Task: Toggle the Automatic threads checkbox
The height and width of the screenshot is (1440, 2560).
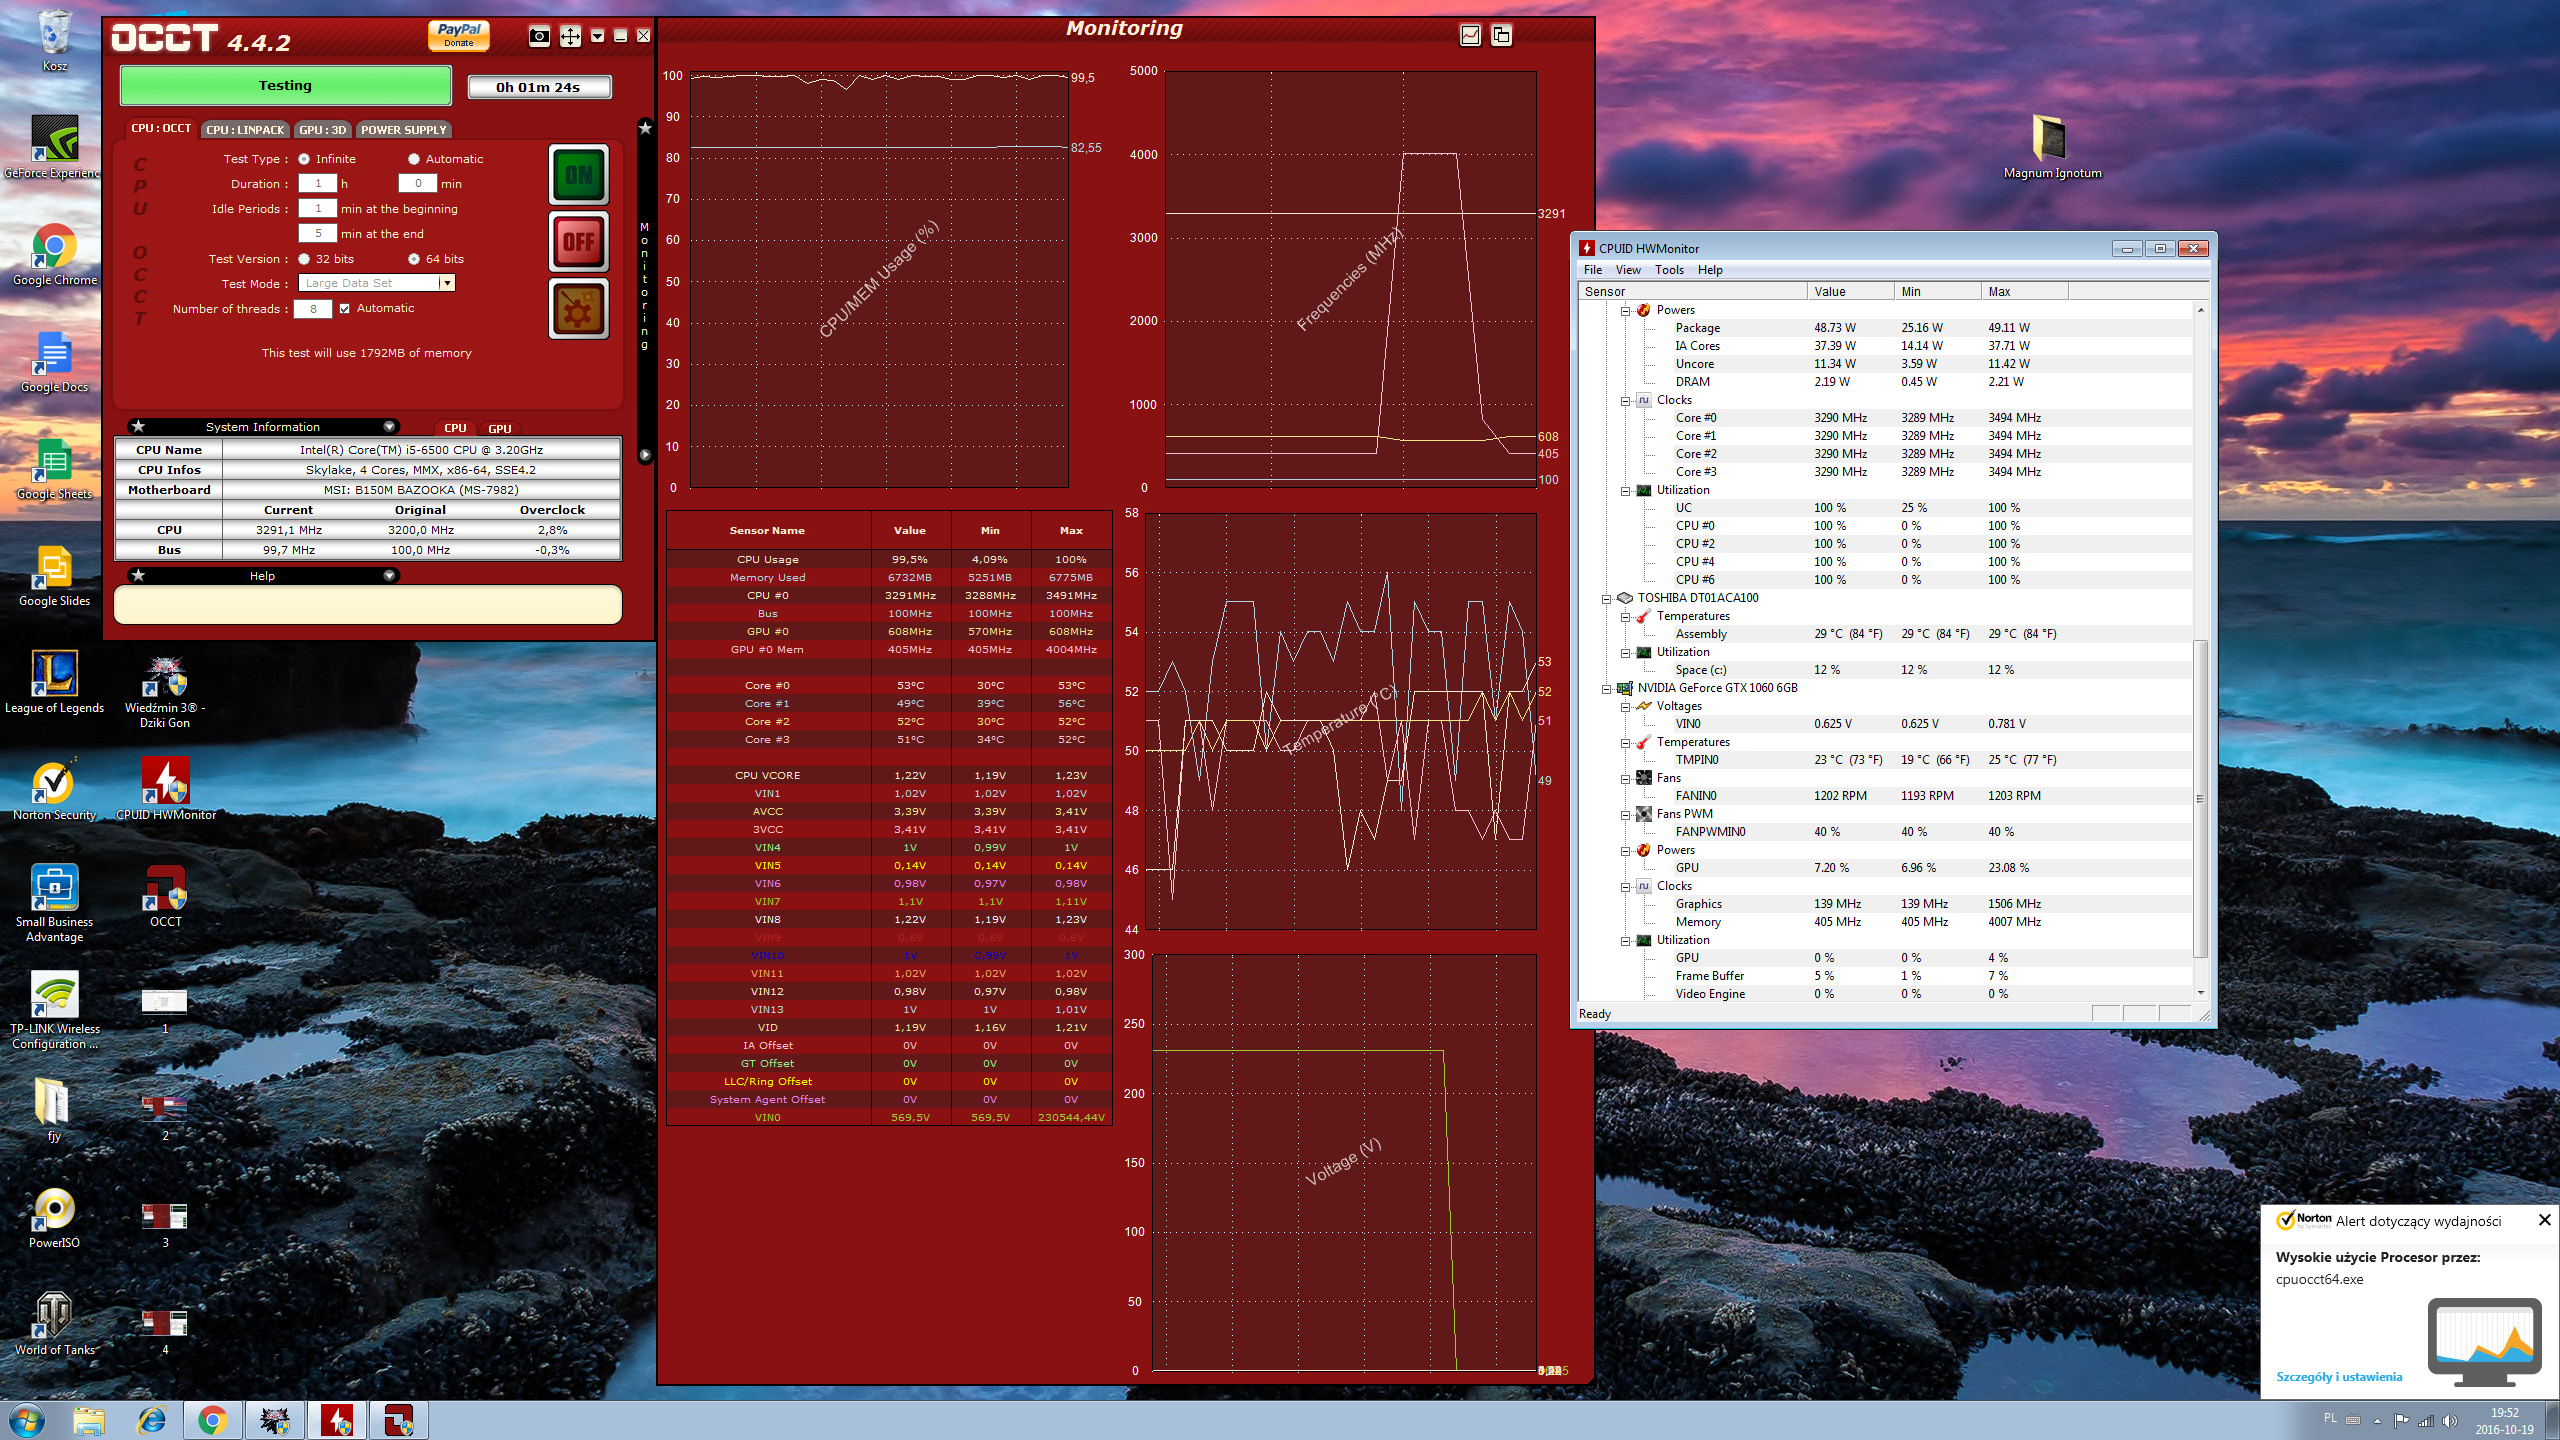Action: tap(344, 309)
